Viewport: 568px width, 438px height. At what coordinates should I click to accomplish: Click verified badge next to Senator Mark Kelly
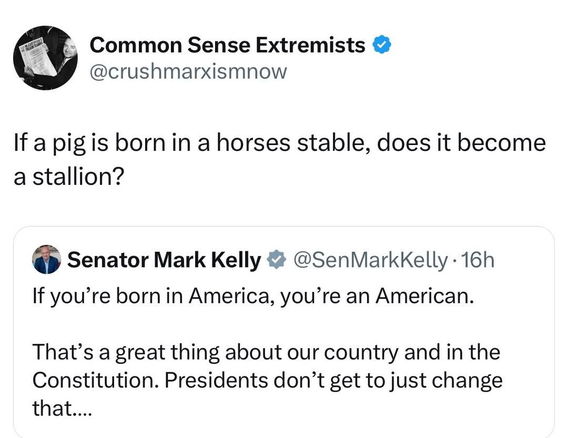277,259
